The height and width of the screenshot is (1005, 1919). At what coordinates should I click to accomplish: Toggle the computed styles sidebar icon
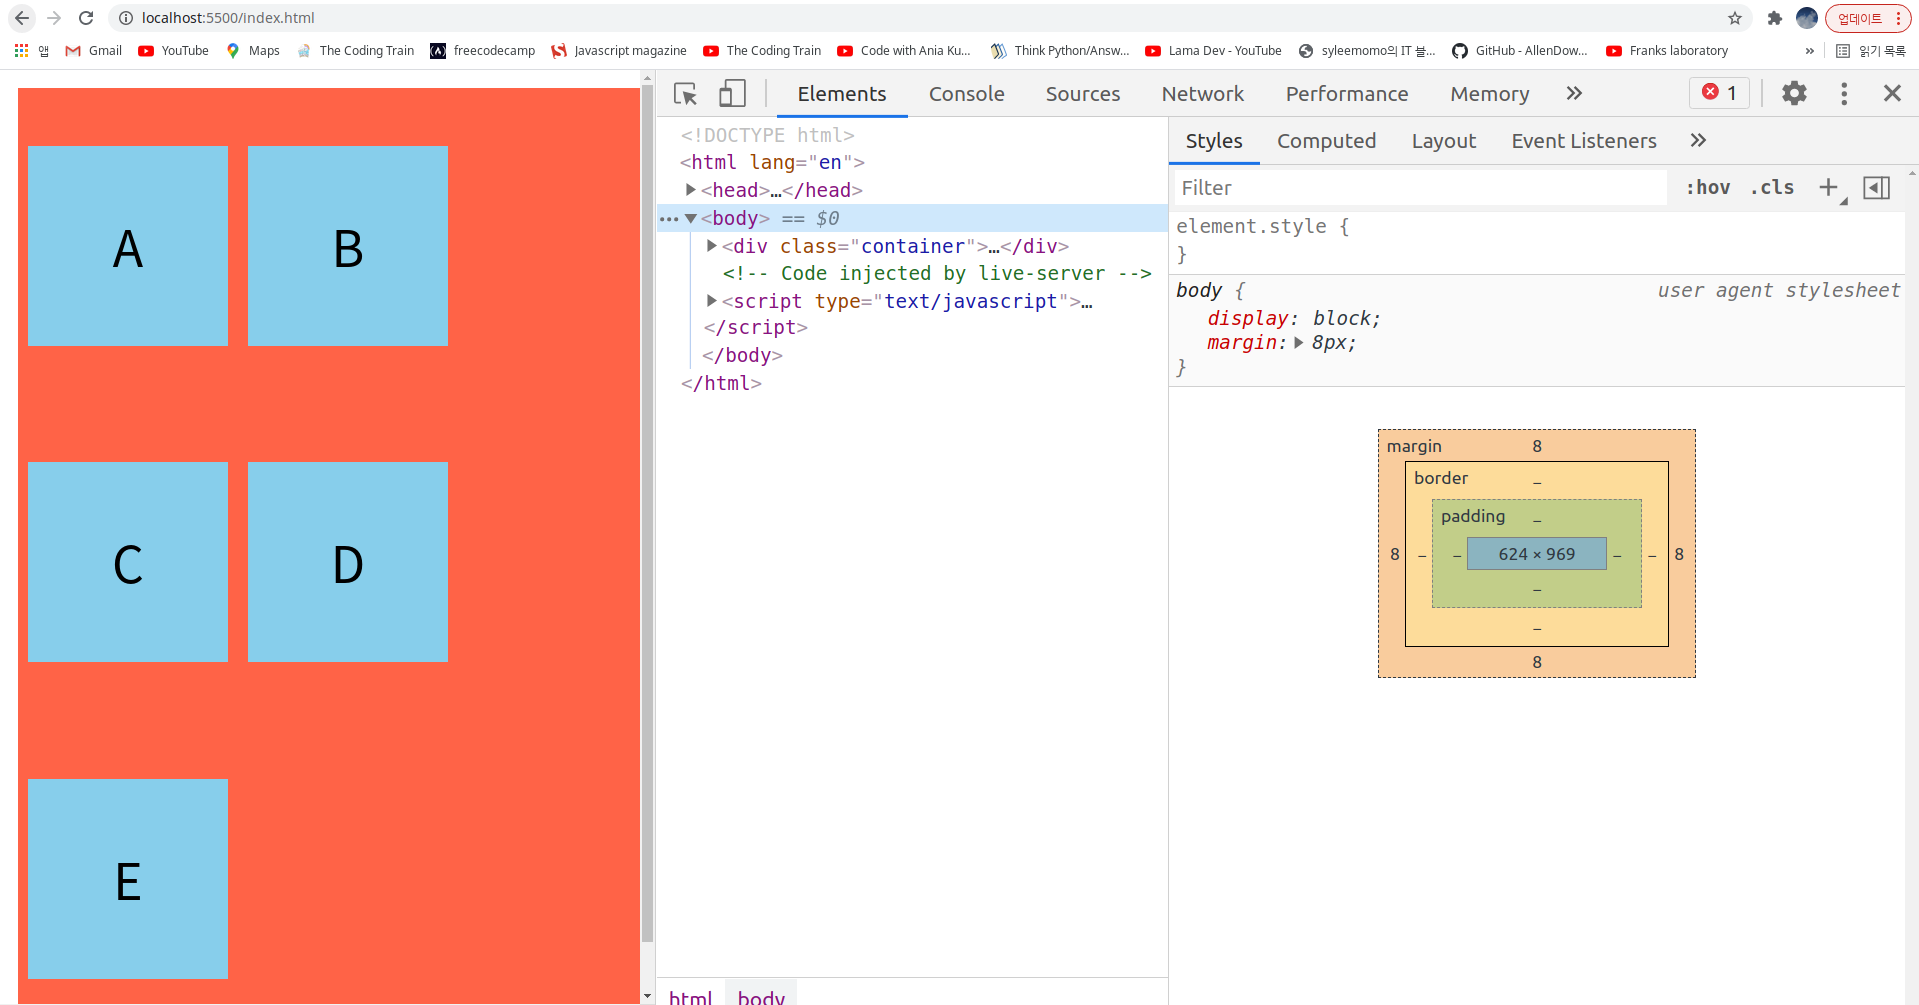pyautogui.click(x=1876, y=187)
